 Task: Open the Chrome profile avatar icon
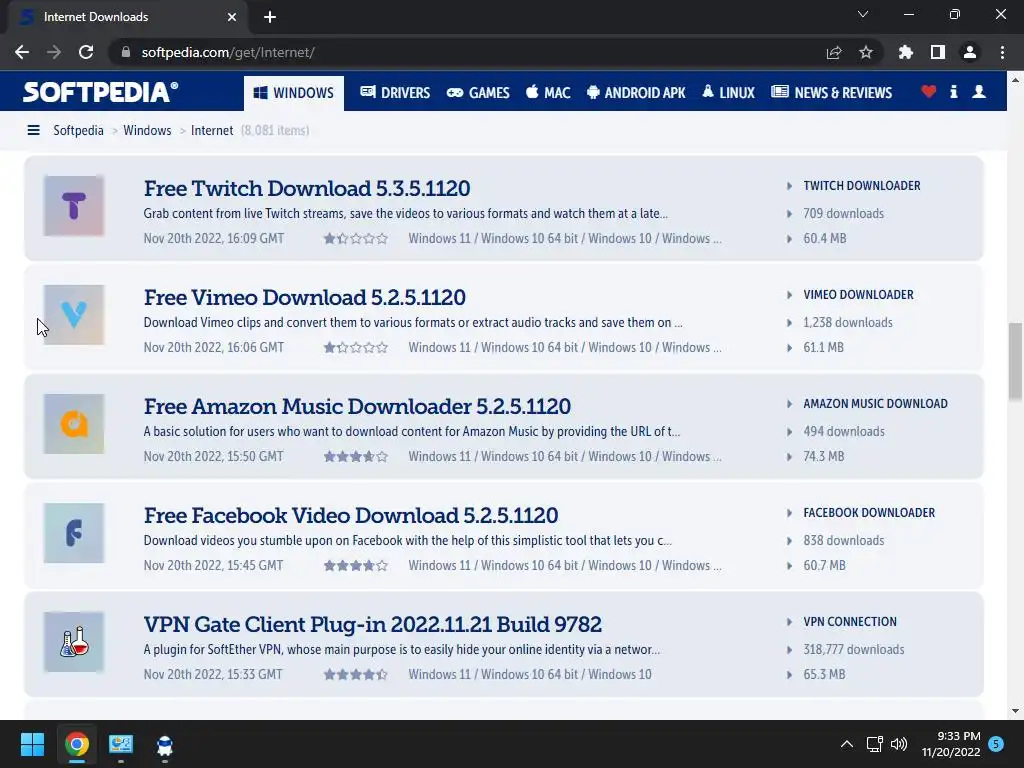click(x=970, y=52)
